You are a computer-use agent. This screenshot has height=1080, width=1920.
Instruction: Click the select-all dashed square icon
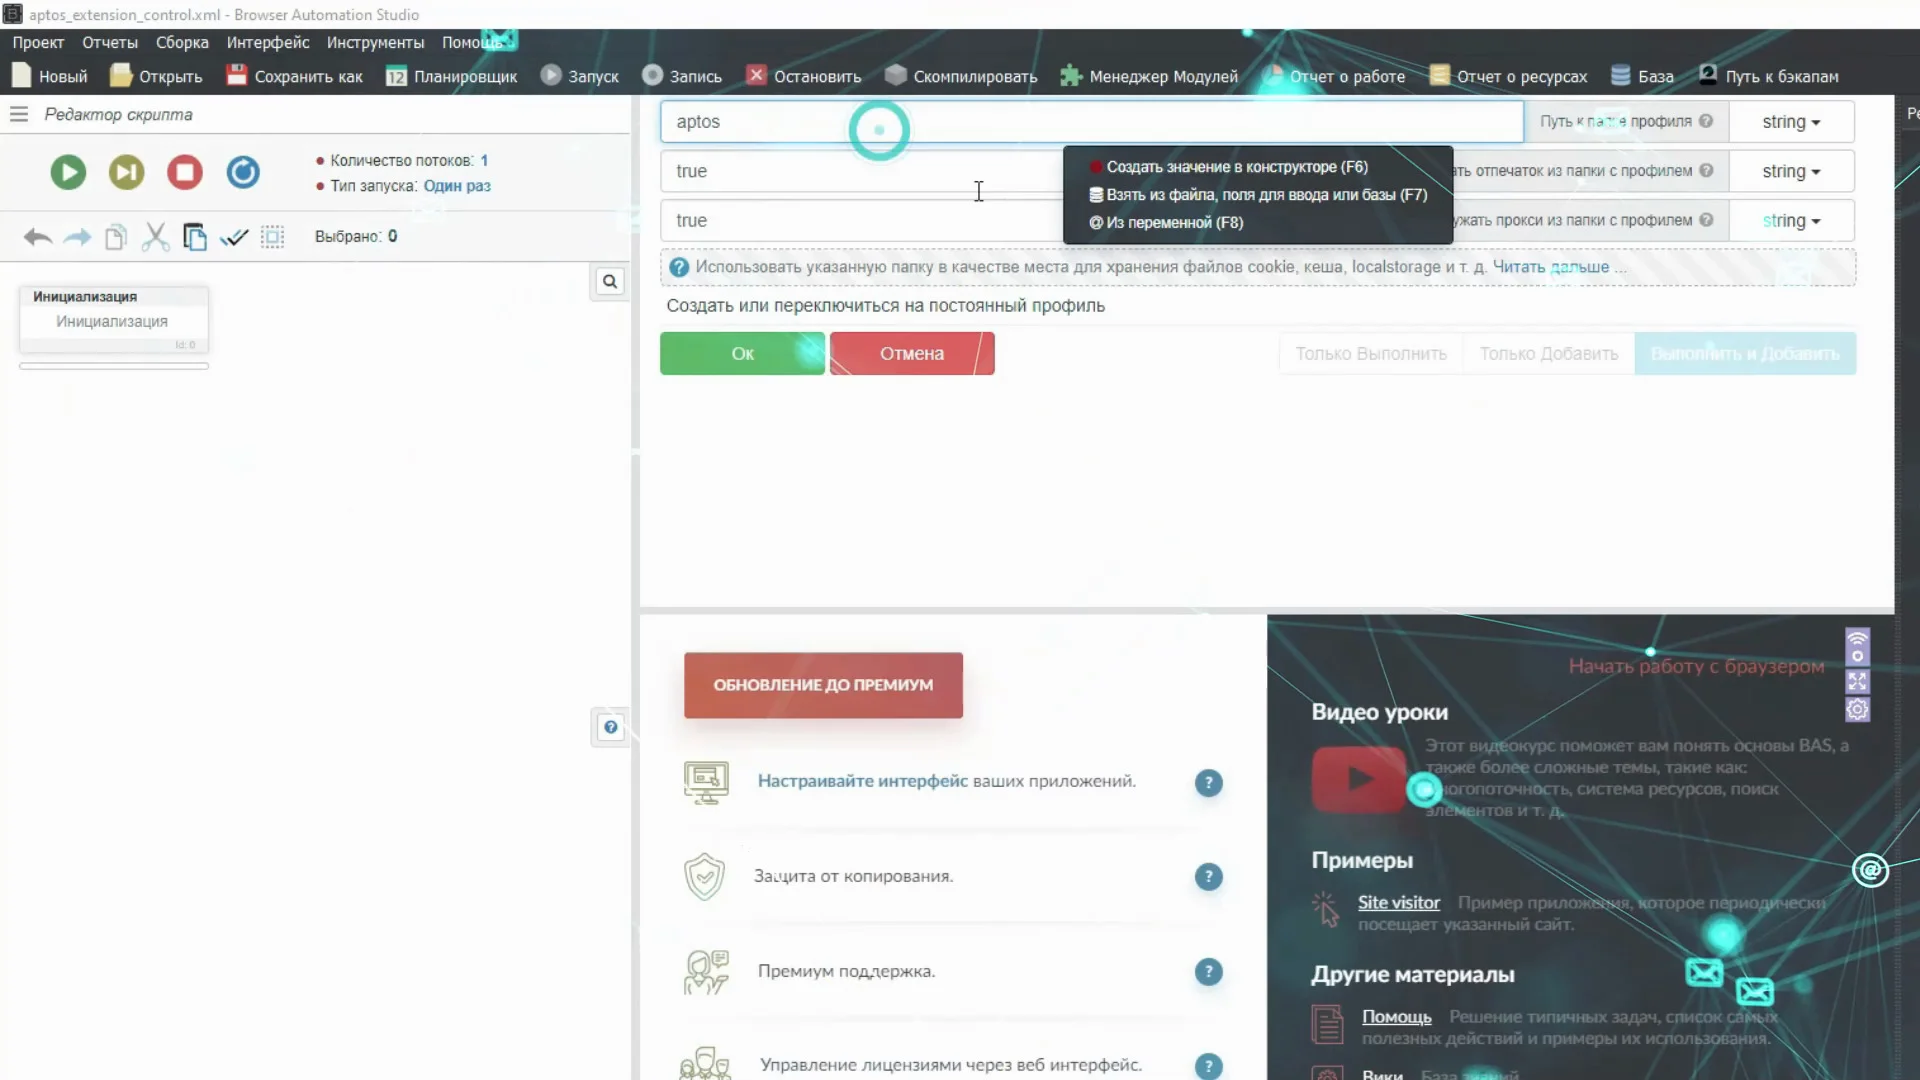pyautogui.click(x=273, y=237)
